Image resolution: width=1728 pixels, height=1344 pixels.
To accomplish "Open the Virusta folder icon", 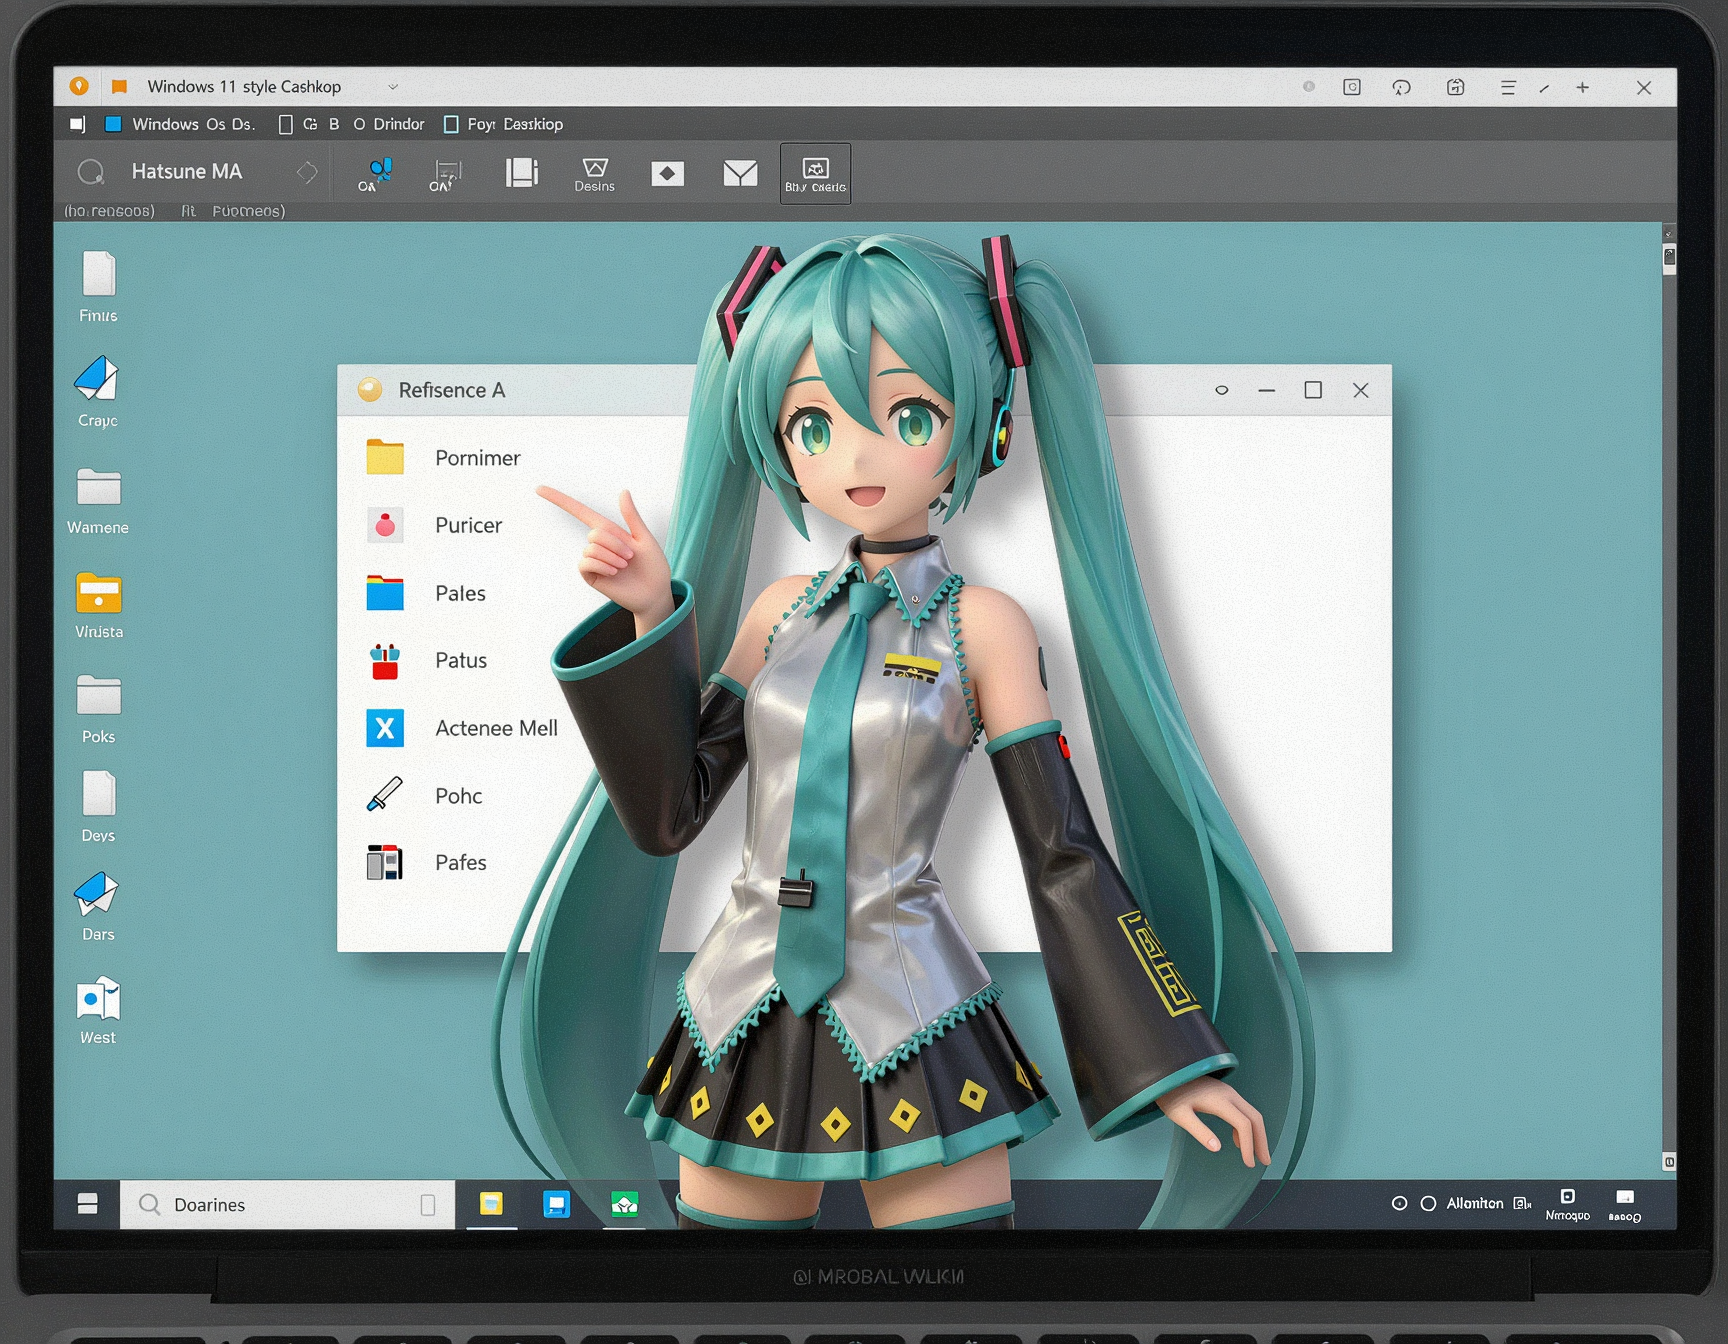I will click(x=98, y=604).
